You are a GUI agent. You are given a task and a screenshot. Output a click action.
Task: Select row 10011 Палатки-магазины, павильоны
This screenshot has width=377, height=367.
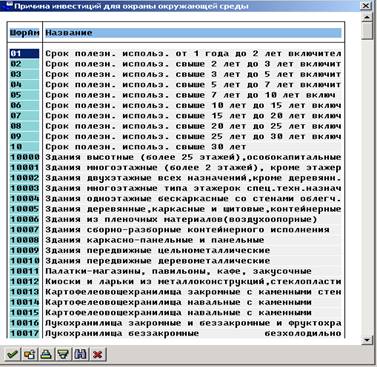click(176, 271)
